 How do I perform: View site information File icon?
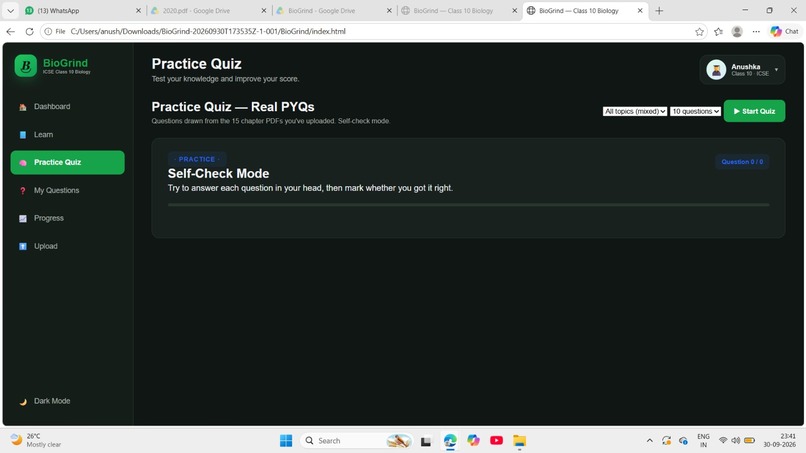[55, 31]
